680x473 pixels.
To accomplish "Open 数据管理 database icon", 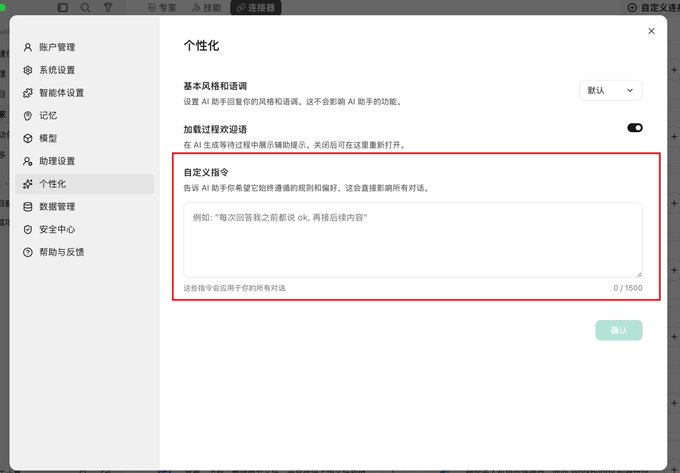I will click(x=28, y=206).
